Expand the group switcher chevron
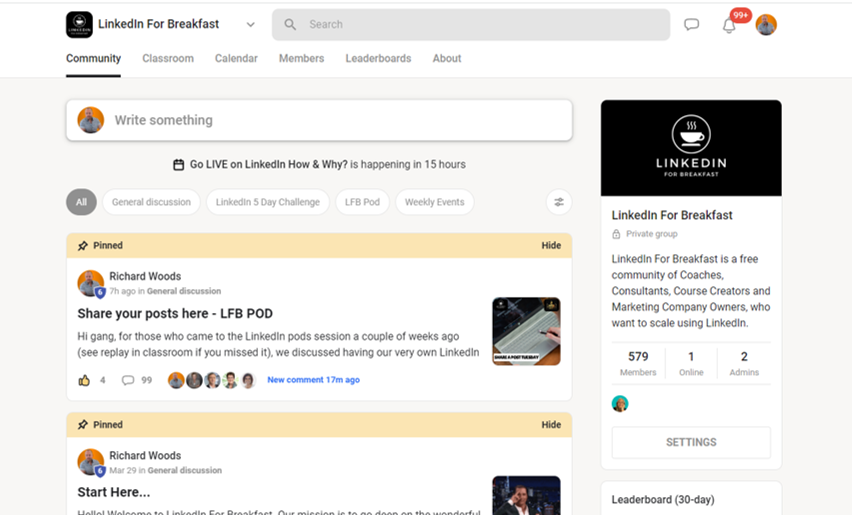This screenshot has height=515, width=852. (250, 24)
